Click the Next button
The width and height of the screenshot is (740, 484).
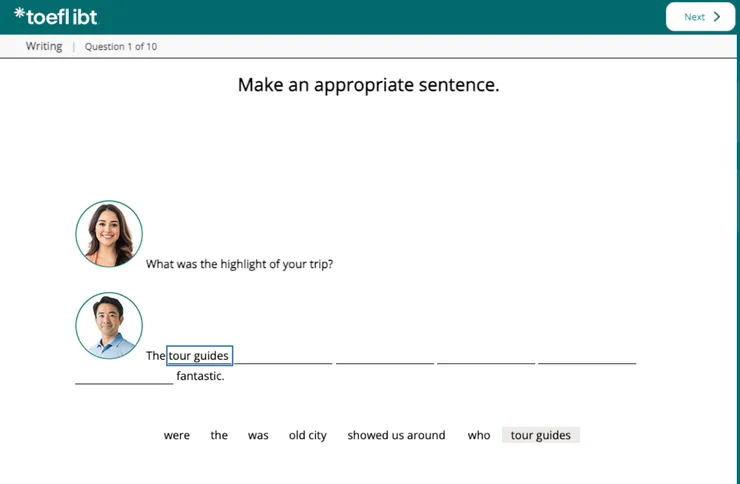pos(700,17)
